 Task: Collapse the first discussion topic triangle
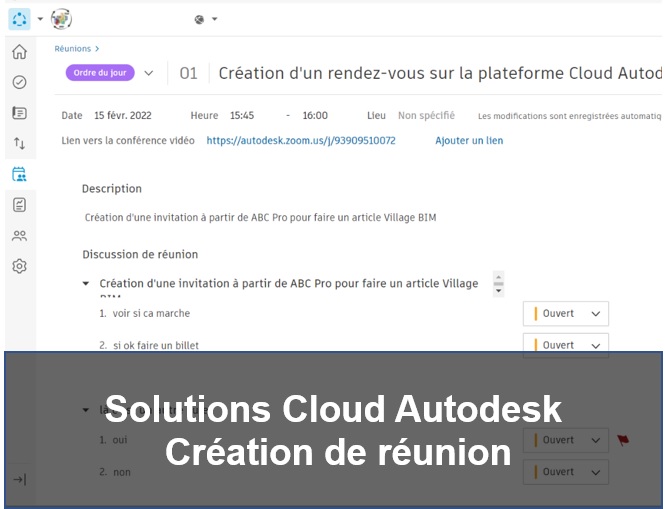pyautogui.click(x=86, y=283)
